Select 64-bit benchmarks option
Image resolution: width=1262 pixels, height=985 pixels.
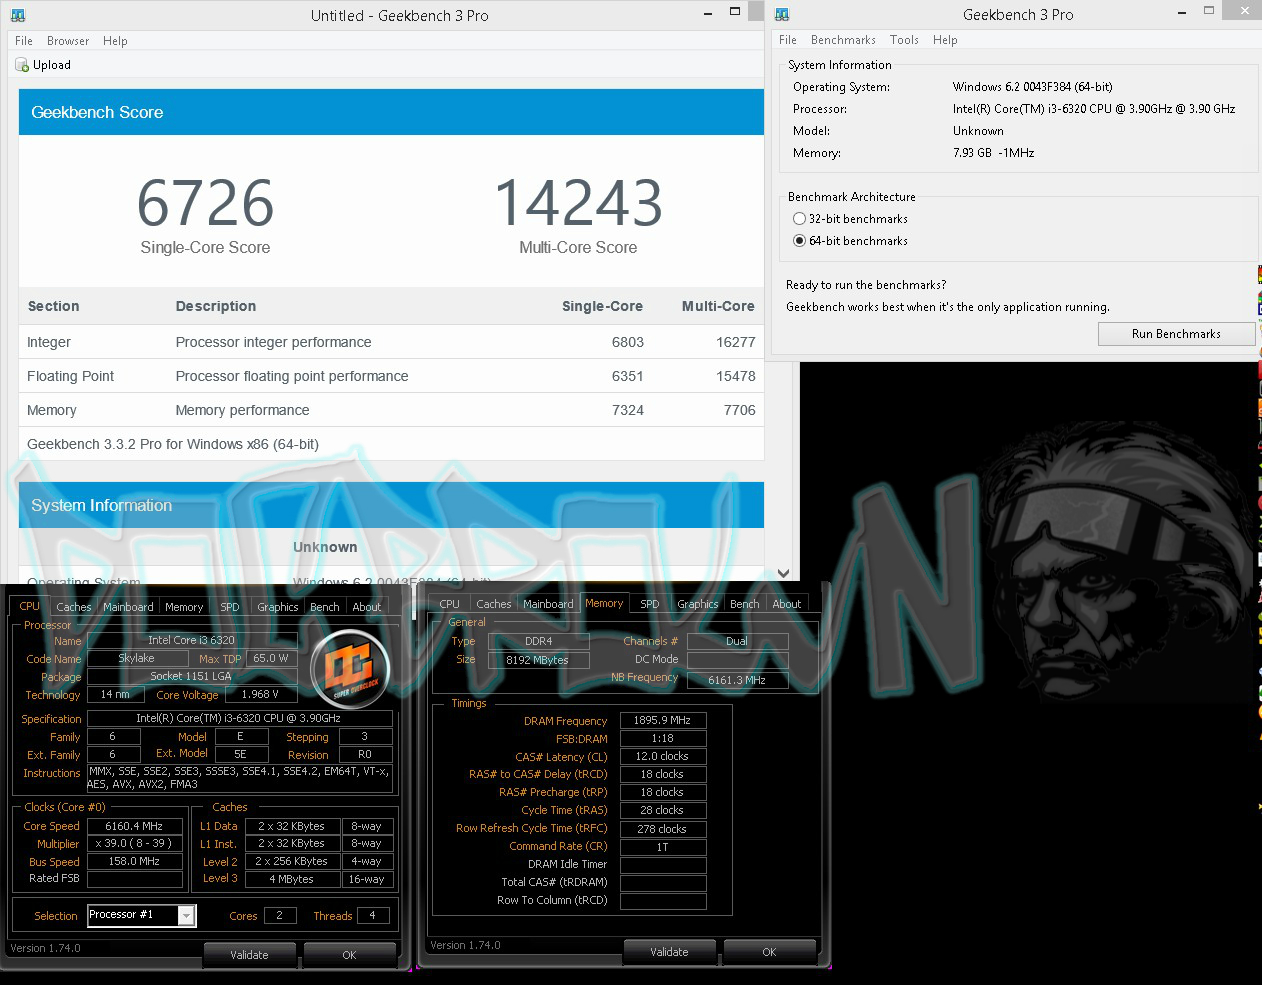799,241
